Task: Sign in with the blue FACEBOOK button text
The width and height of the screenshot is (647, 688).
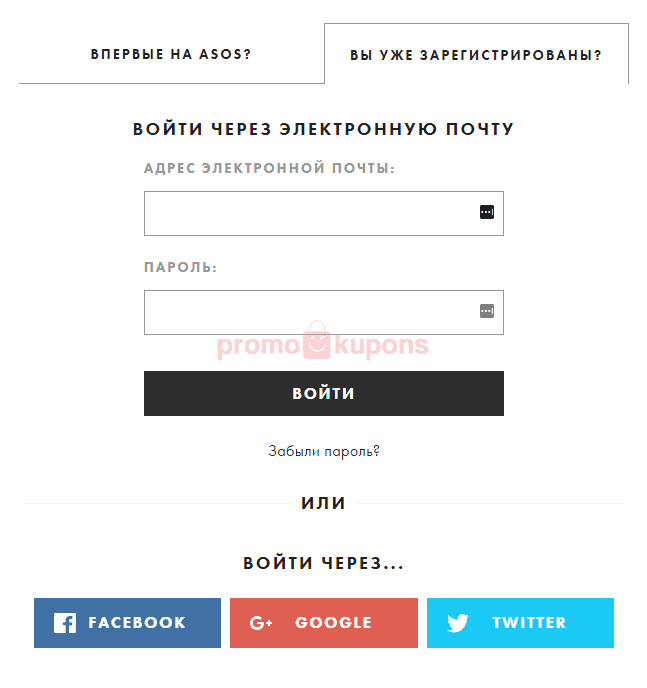Action: pyautogui.click(x=137, y=623)
